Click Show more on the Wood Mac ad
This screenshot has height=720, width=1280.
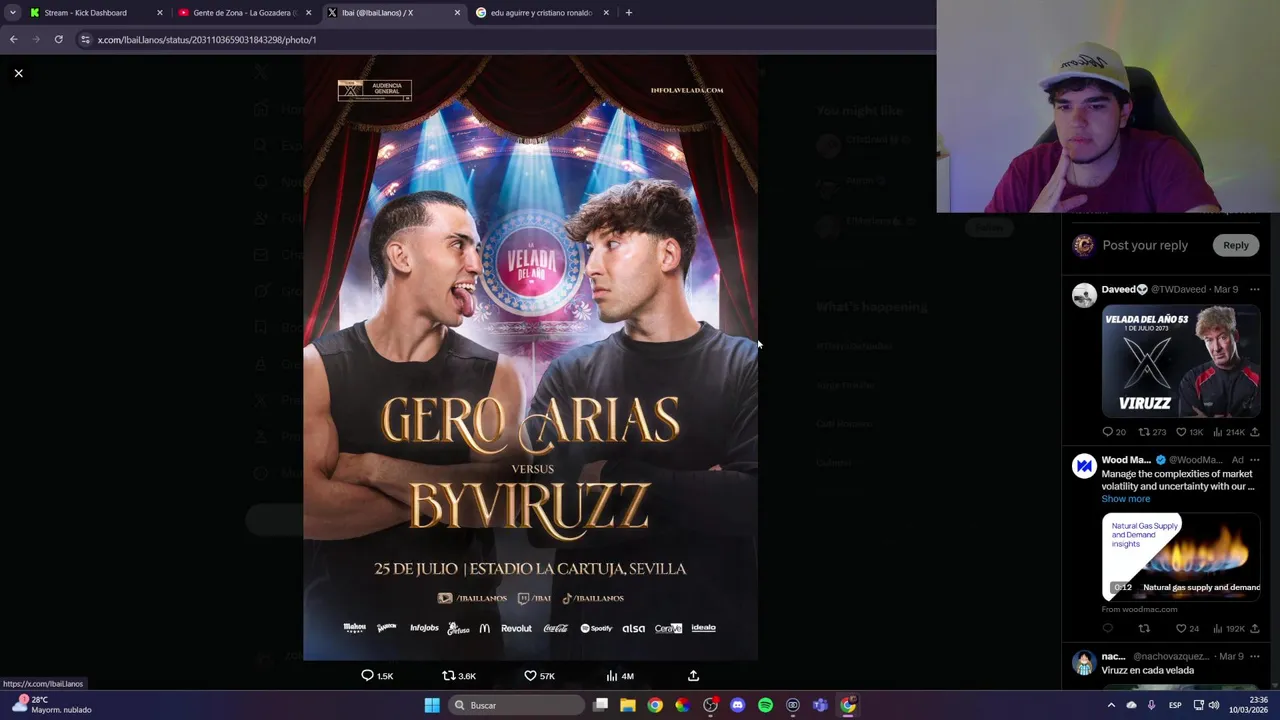point(1126,499)
